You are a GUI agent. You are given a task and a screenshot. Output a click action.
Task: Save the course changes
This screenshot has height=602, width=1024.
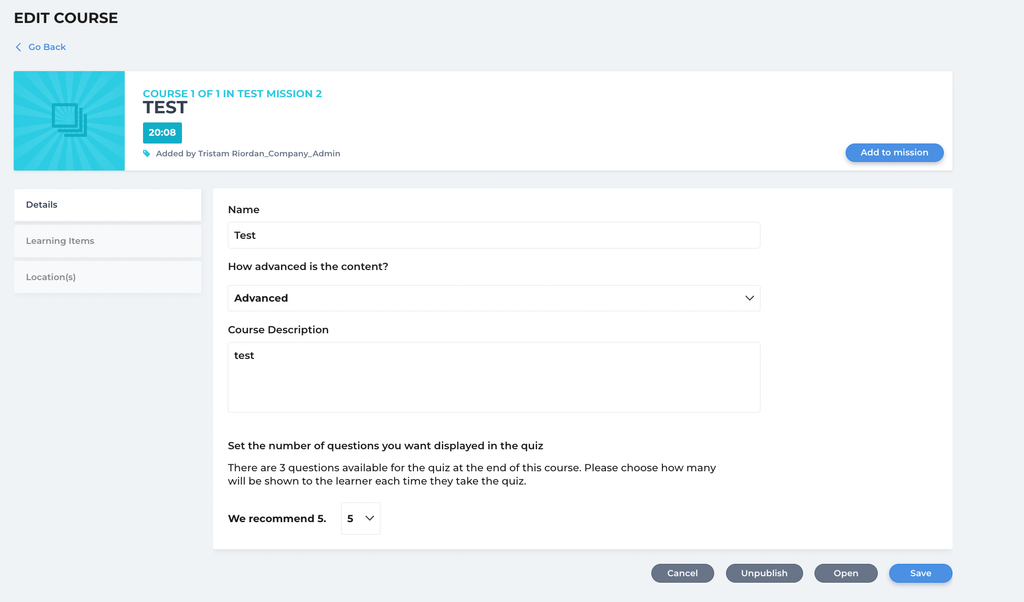coord(920,573)
